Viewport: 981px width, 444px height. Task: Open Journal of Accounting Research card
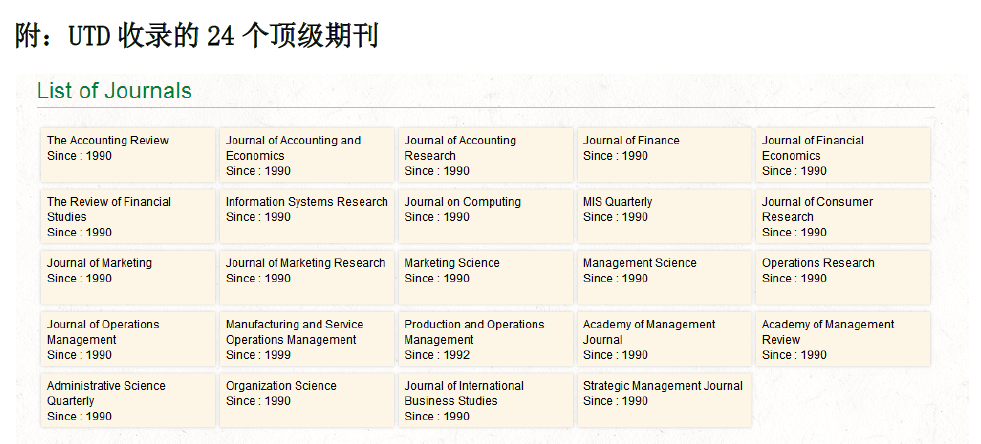(x=485, y=155)
